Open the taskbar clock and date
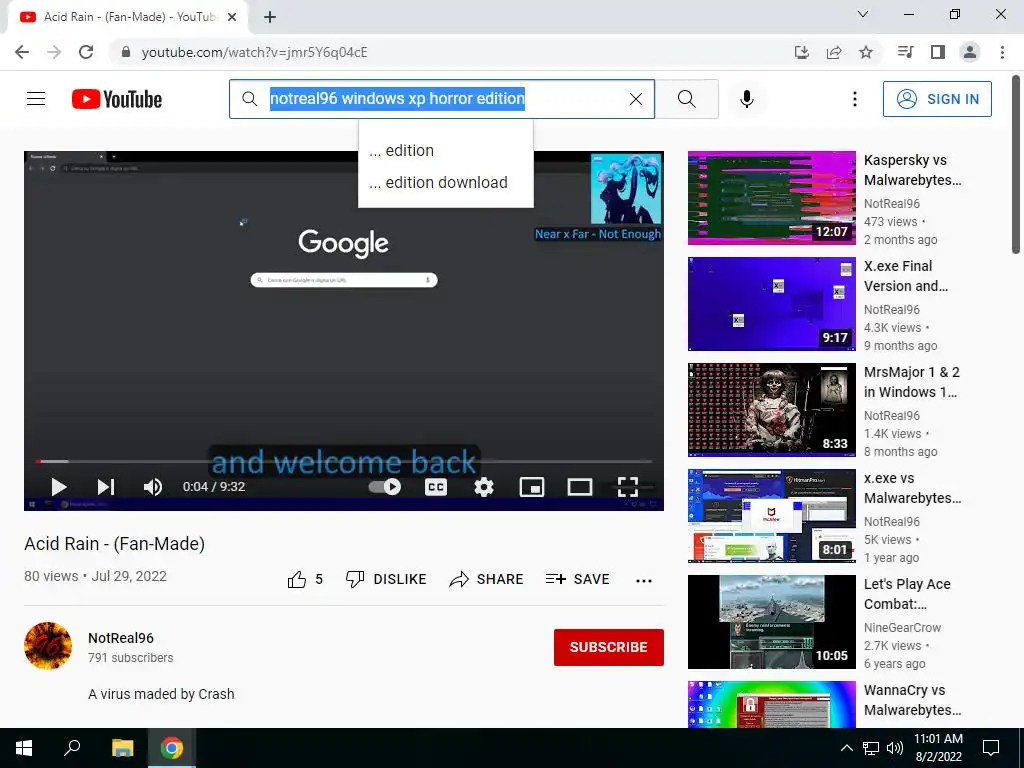 coord(938,748)
